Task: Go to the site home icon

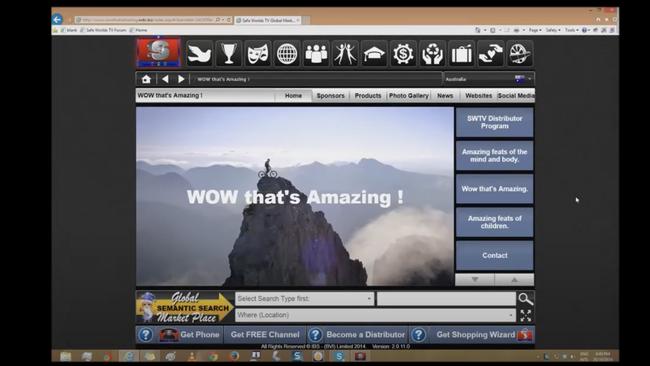Action: 146,79
